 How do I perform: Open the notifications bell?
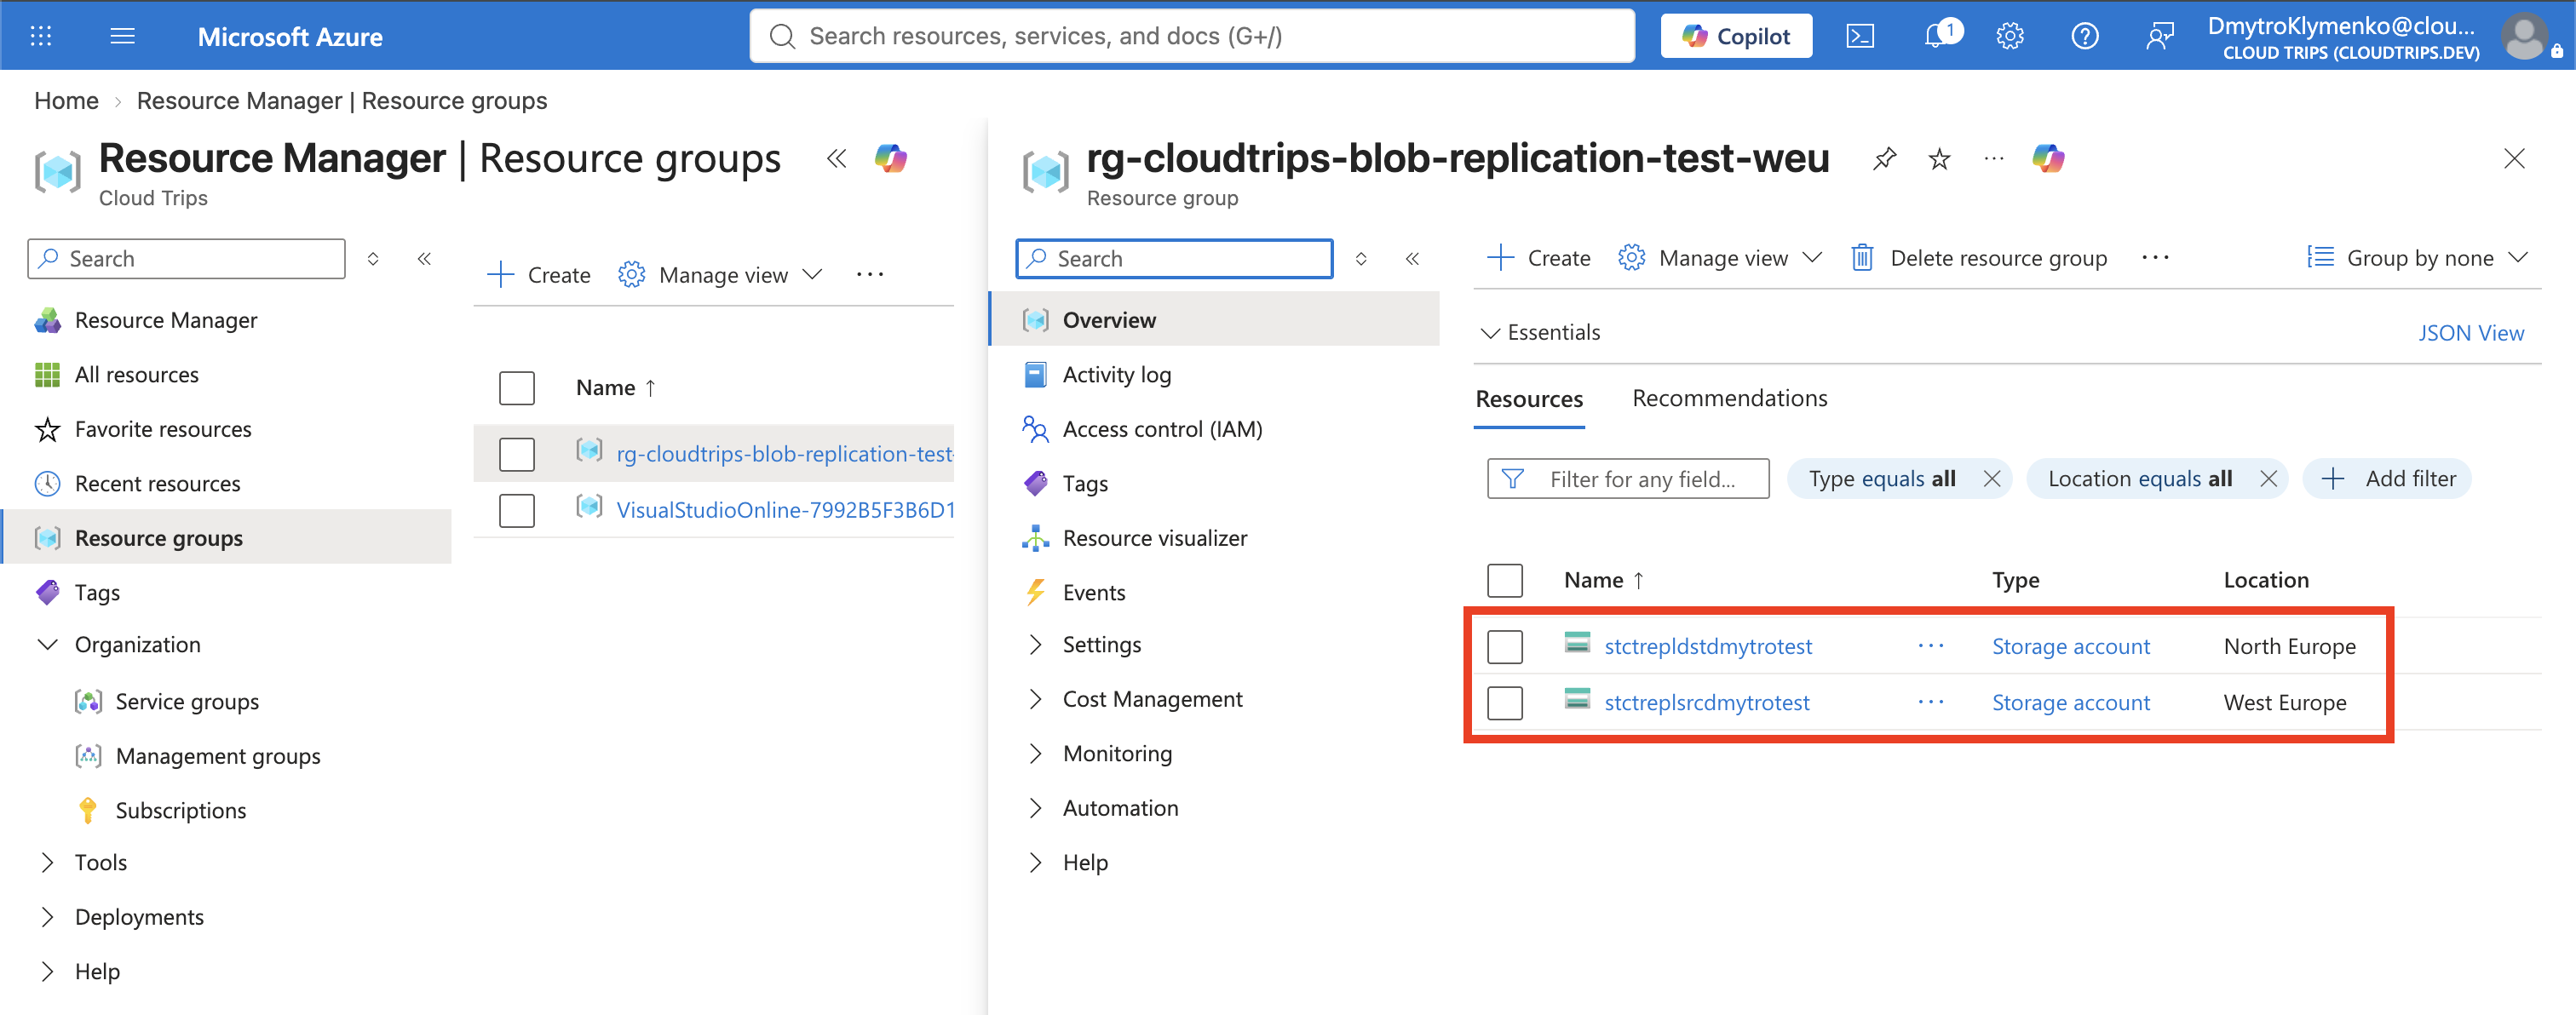pyautogui.click(x=1937, y=36)
